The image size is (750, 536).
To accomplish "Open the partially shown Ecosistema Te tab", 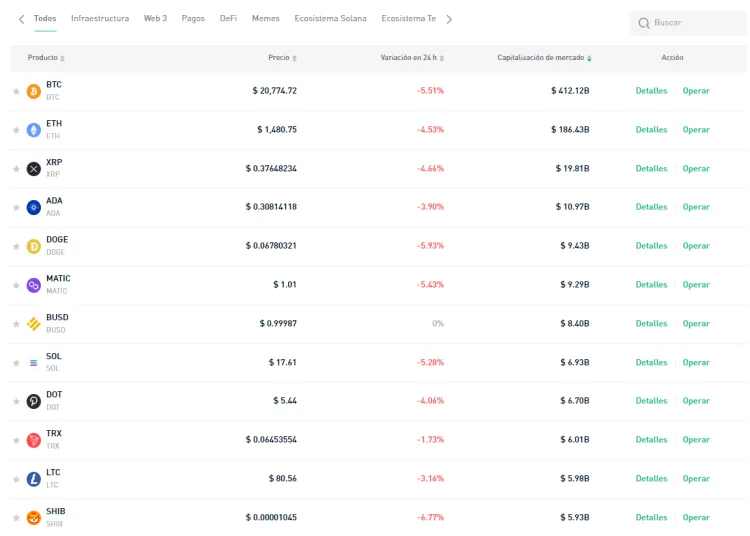I will tap(408, 19).
